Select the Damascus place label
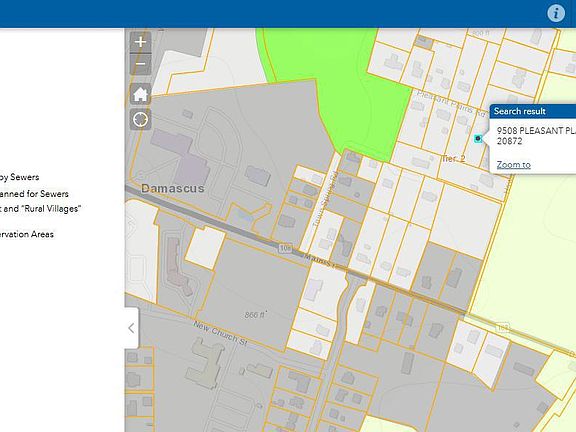This screenshot has height=432, width=576. [172, 188]
